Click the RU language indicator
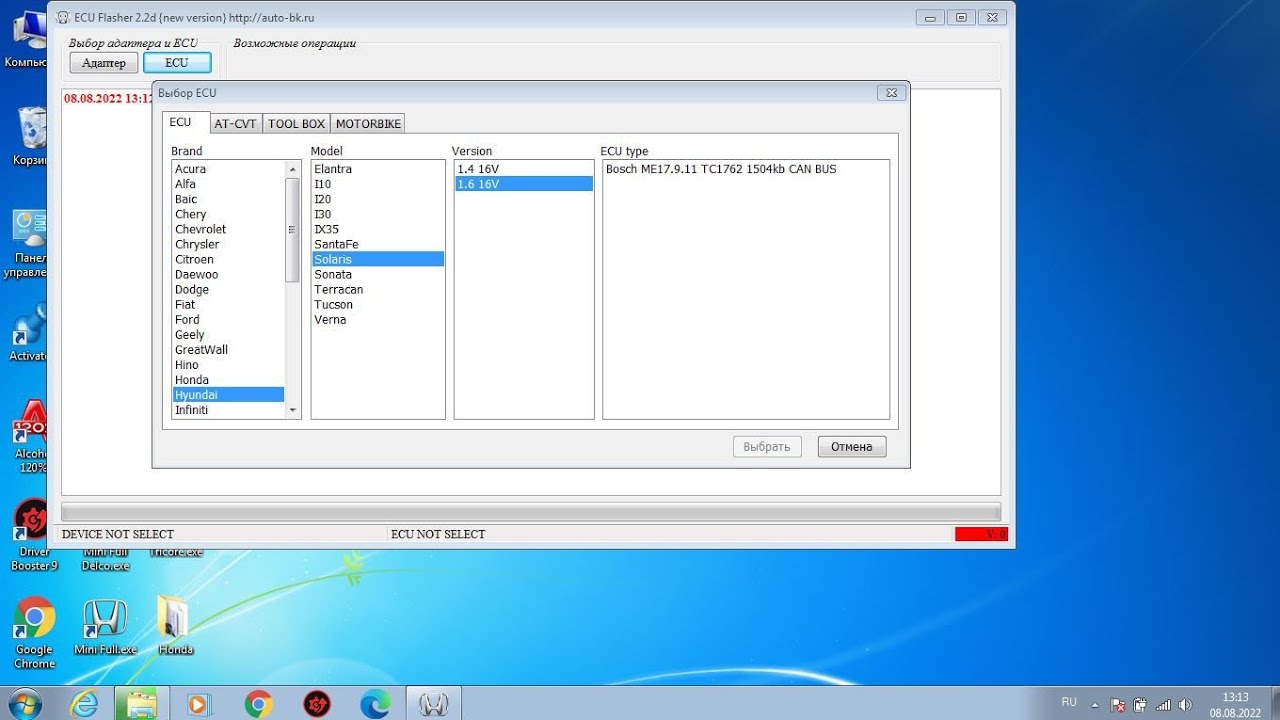The width and height of the screenshot is (1280, 720). (x=1069, y=703)
